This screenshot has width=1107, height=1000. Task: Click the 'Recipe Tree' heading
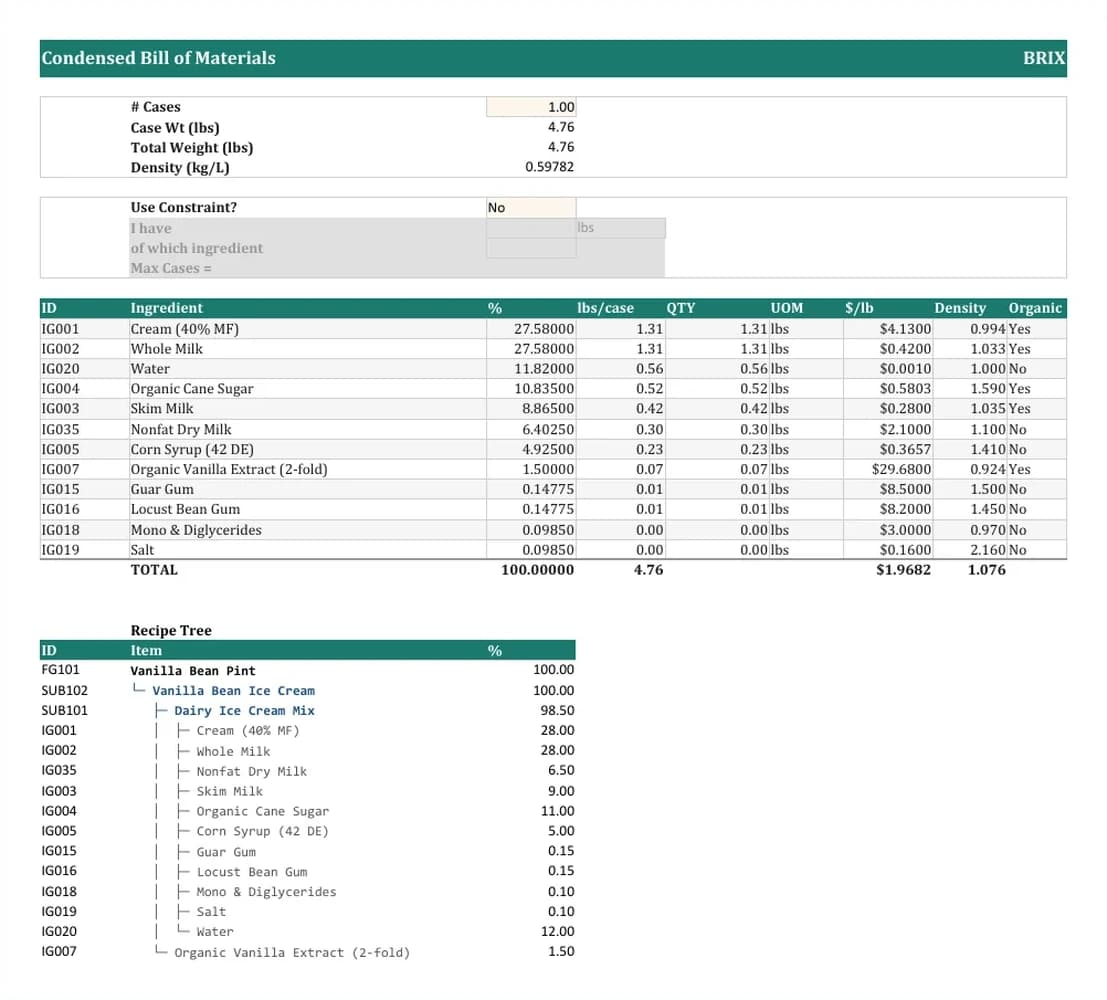(x=171, y=630)
